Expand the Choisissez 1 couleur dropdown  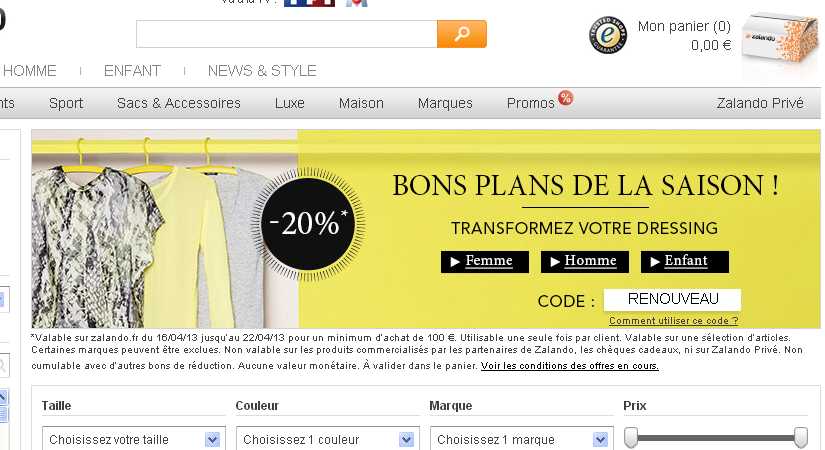pos(328,439)
